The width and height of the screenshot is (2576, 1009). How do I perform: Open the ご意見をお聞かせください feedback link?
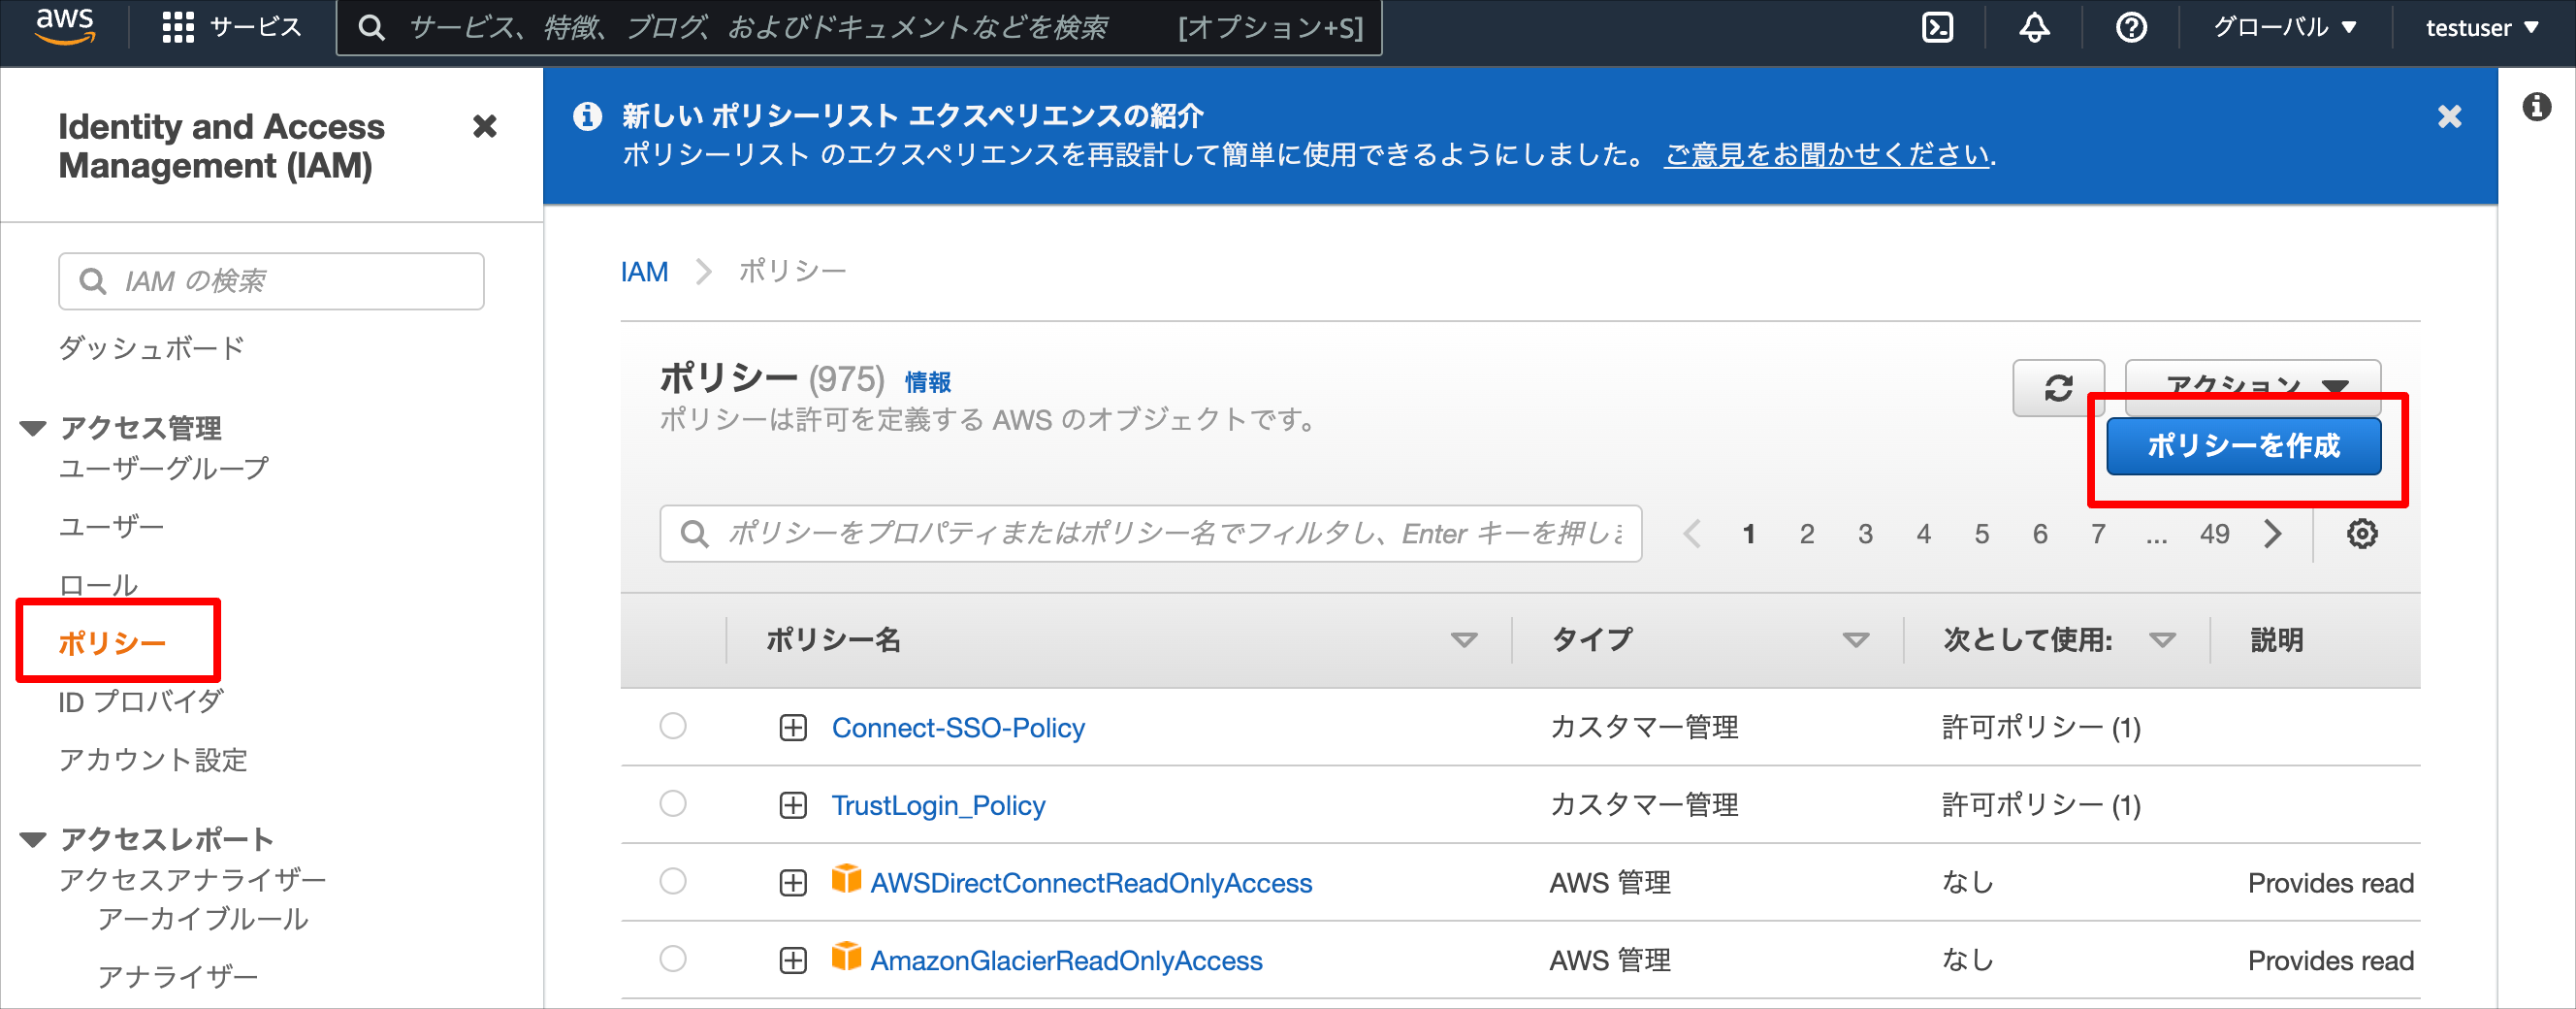click(x=1827, y=155)
